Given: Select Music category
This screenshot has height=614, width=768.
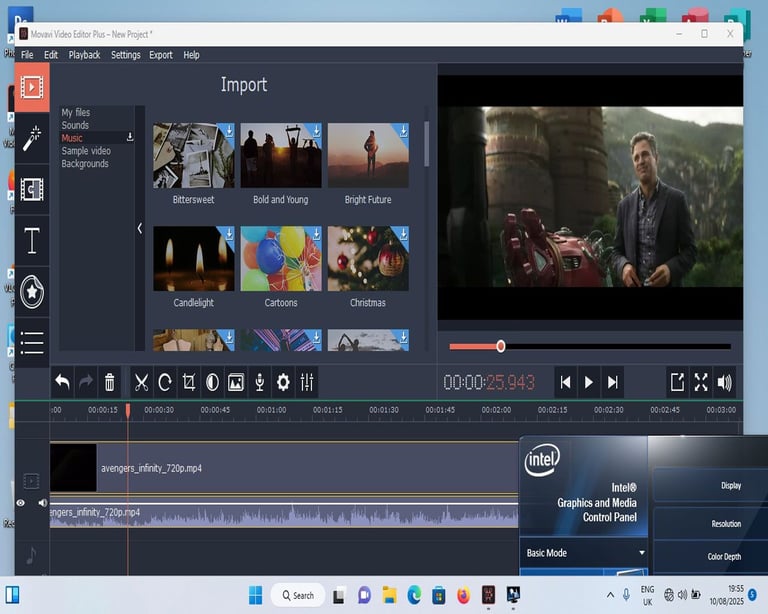Looking at the screenshot, I should (x=72, y=138).
